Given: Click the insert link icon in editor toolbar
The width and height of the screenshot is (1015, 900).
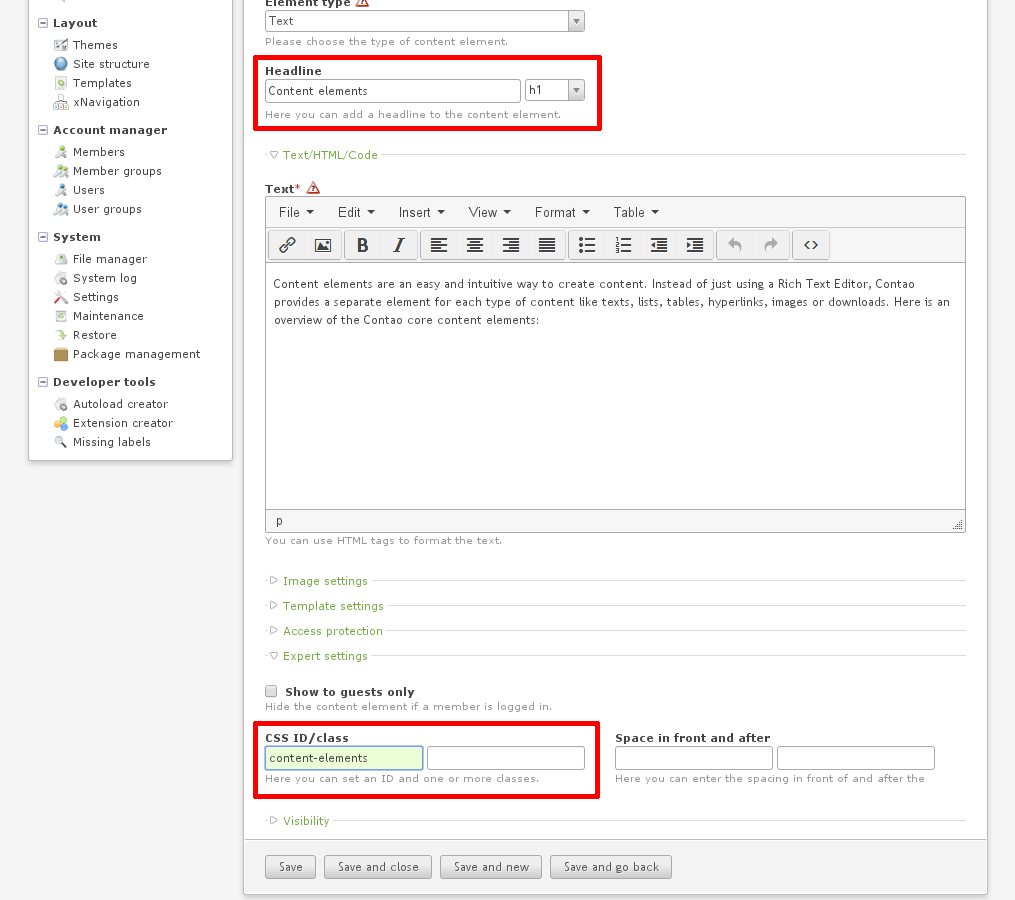Looking at the screenshot, I should tap(287, 245).
